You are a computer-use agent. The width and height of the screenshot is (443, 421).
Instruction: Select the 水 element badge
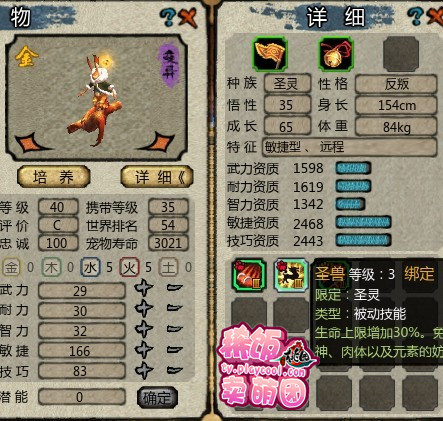point(90,267)
